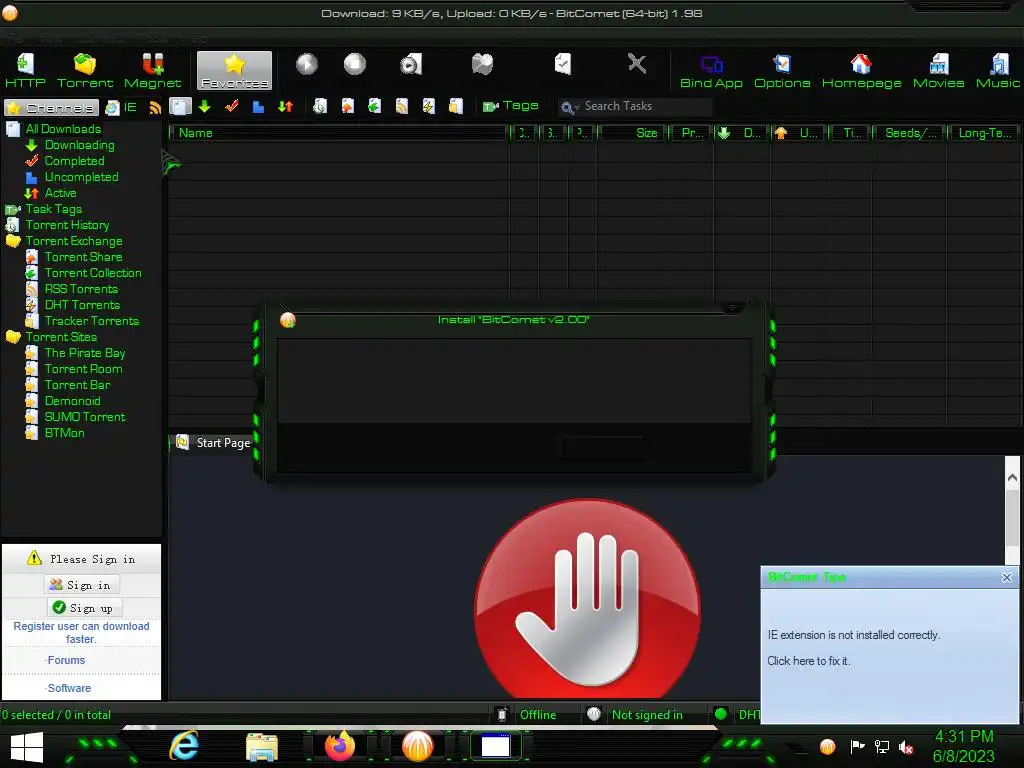
Task: Open the Bind App tool
Action: pos(711,71)
